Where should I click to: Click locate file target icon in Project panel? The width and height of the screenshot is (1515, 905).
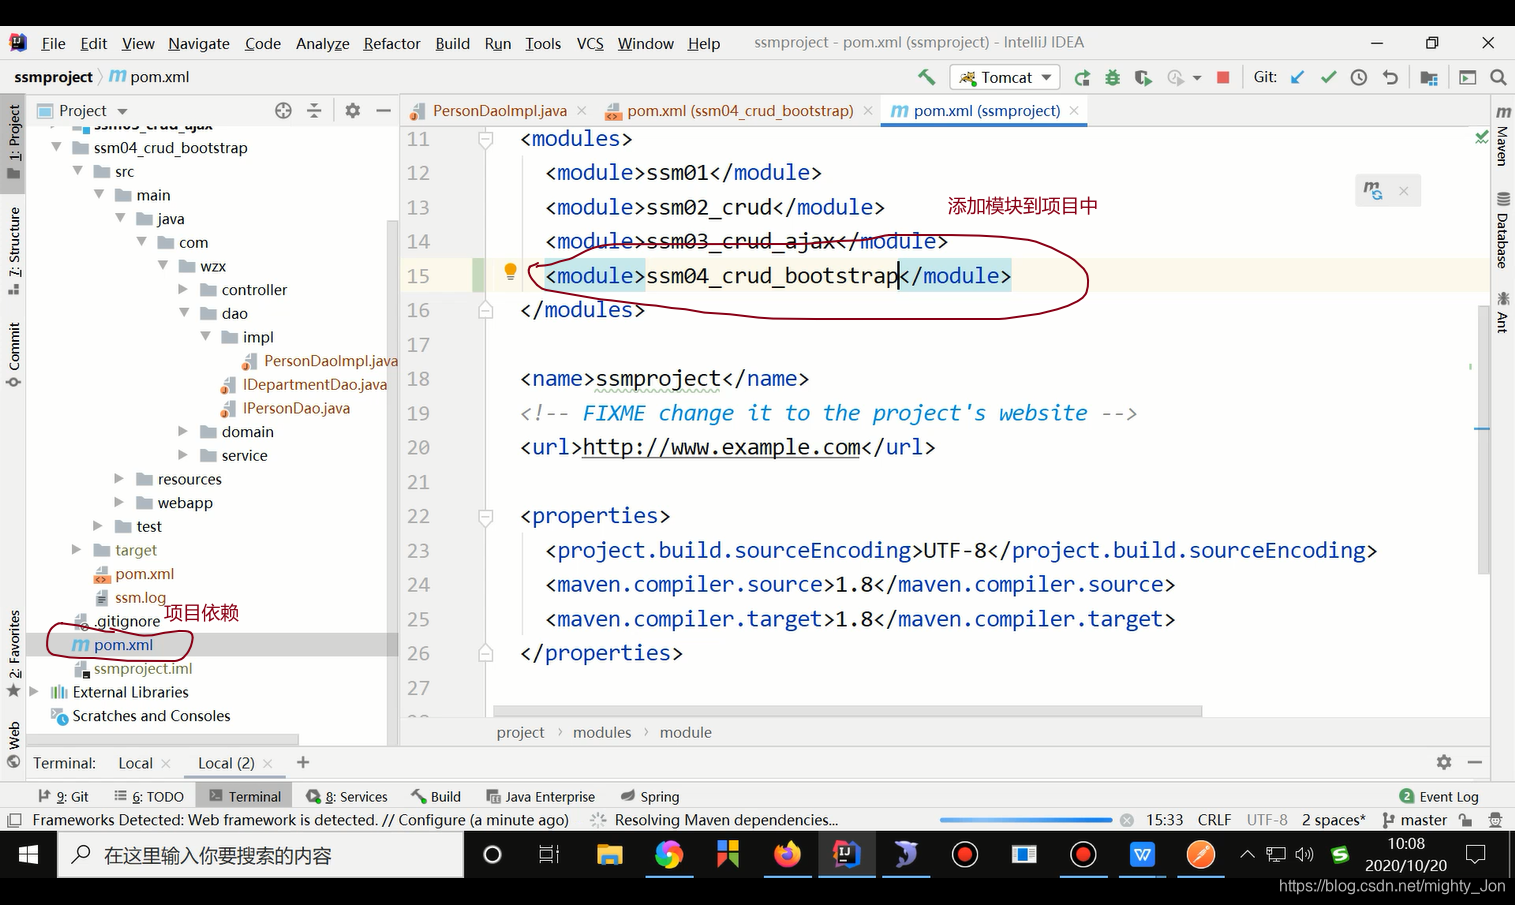pos(283,110)
